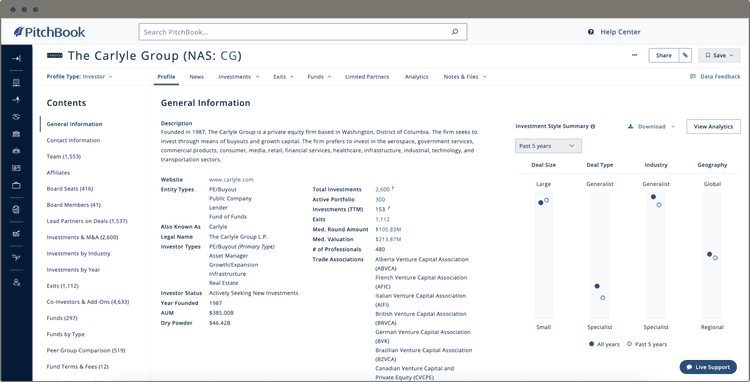Image resolution: width=750 pixels, height=382 pixels.
Task: Click the Carlyle company logo thumbnail
Action: pos(55,55)
